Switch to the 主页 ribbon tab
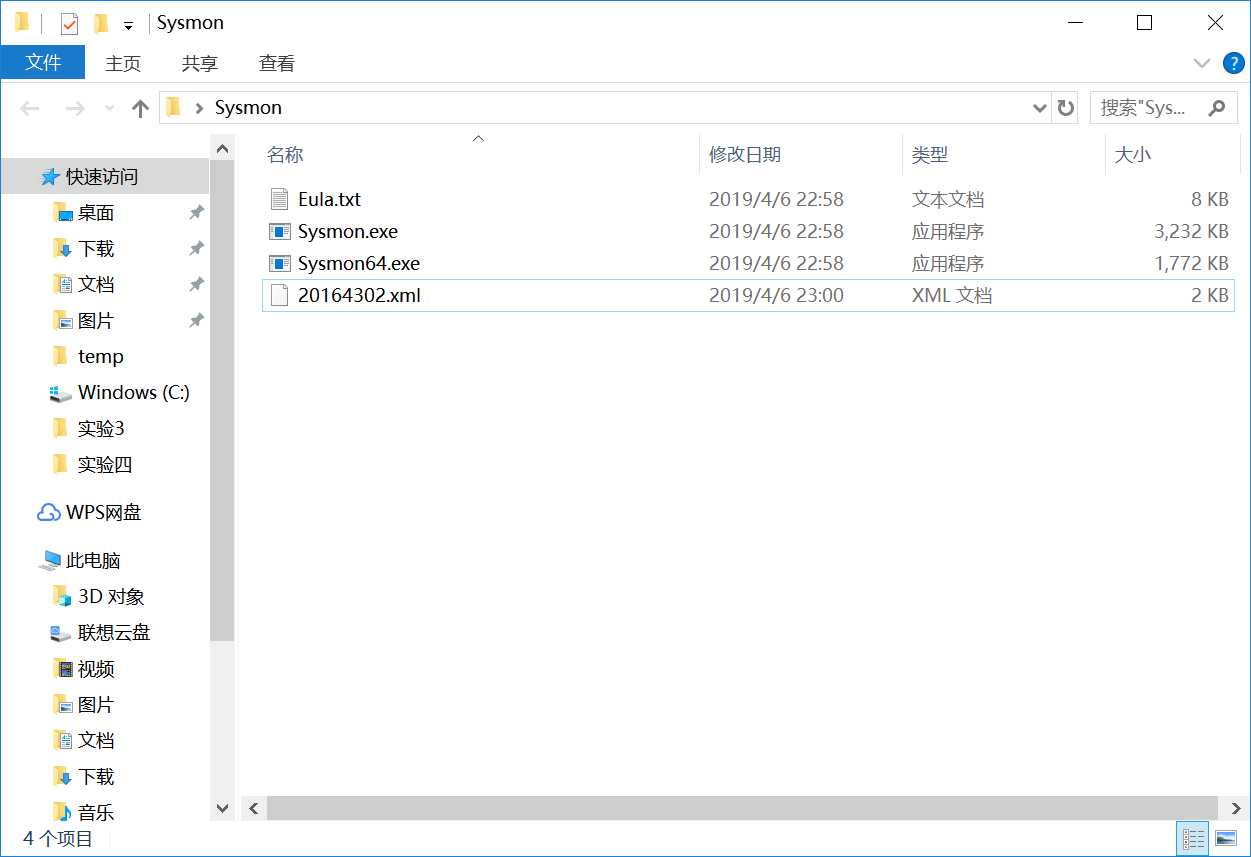Viewport: 1251px width, 857px height. click(123, 63)
